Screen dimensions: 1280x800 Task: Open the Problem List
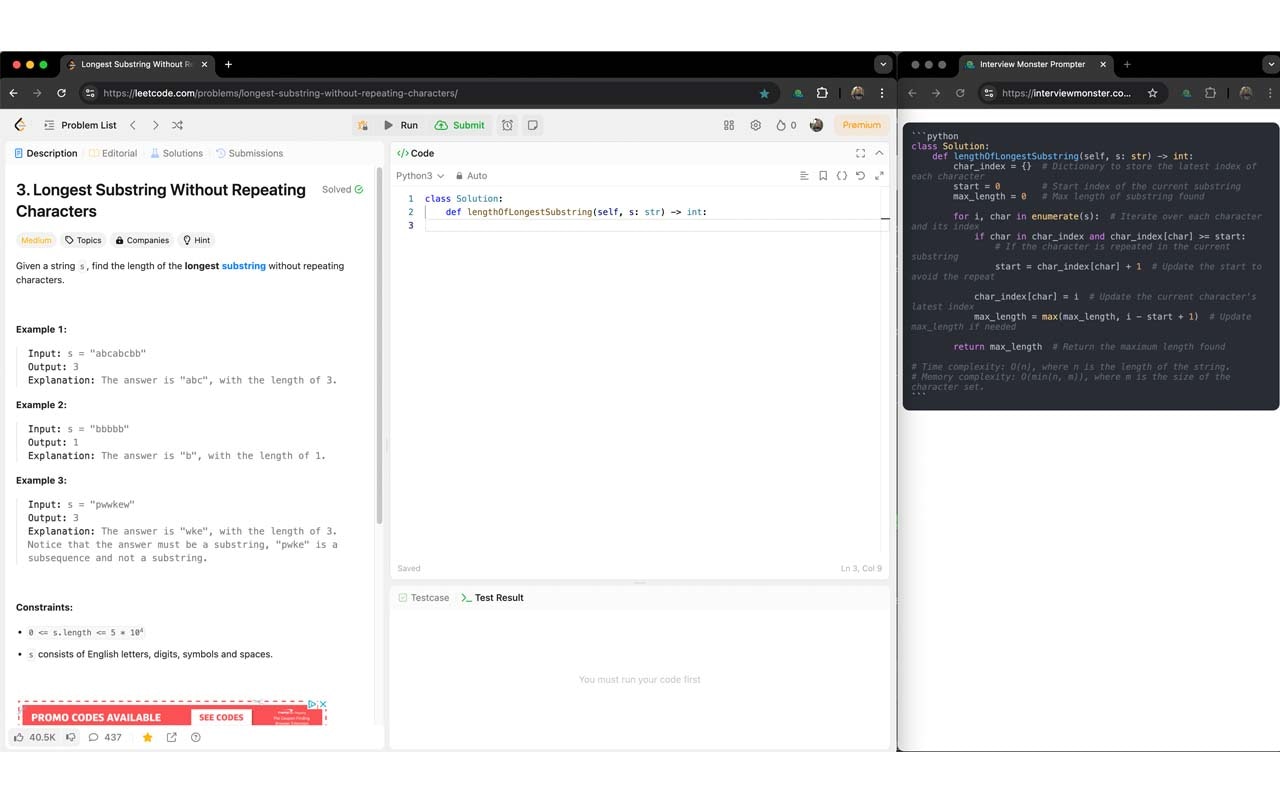click(x=80, y=125)
